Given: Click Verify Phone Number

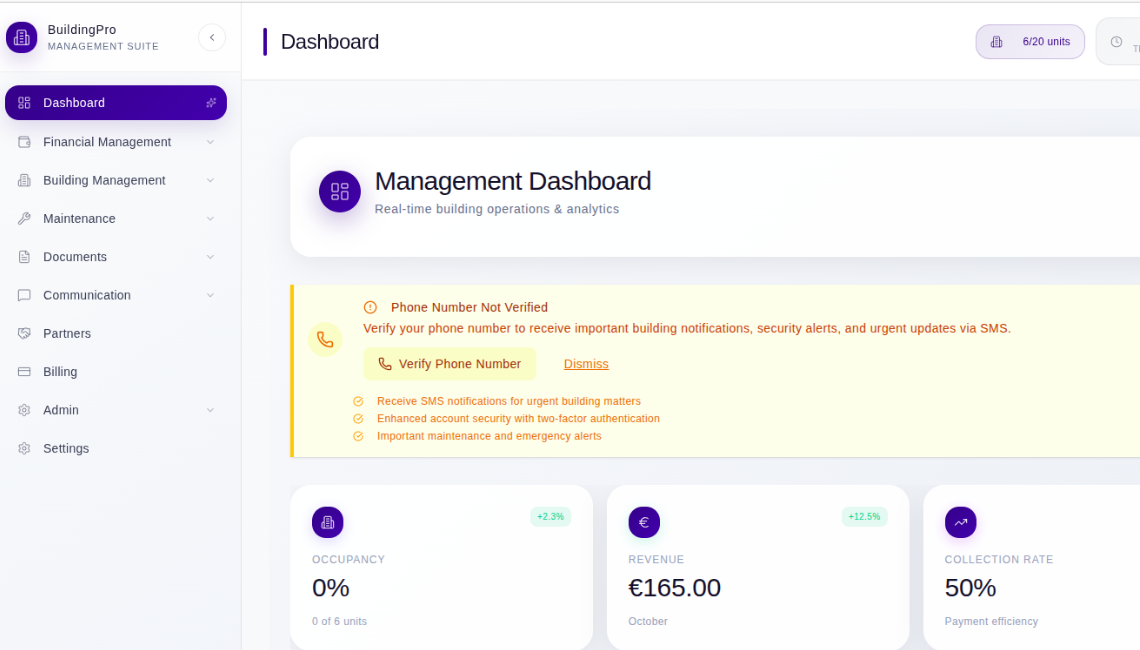Looking at the screenshot, I should [450, 363].
